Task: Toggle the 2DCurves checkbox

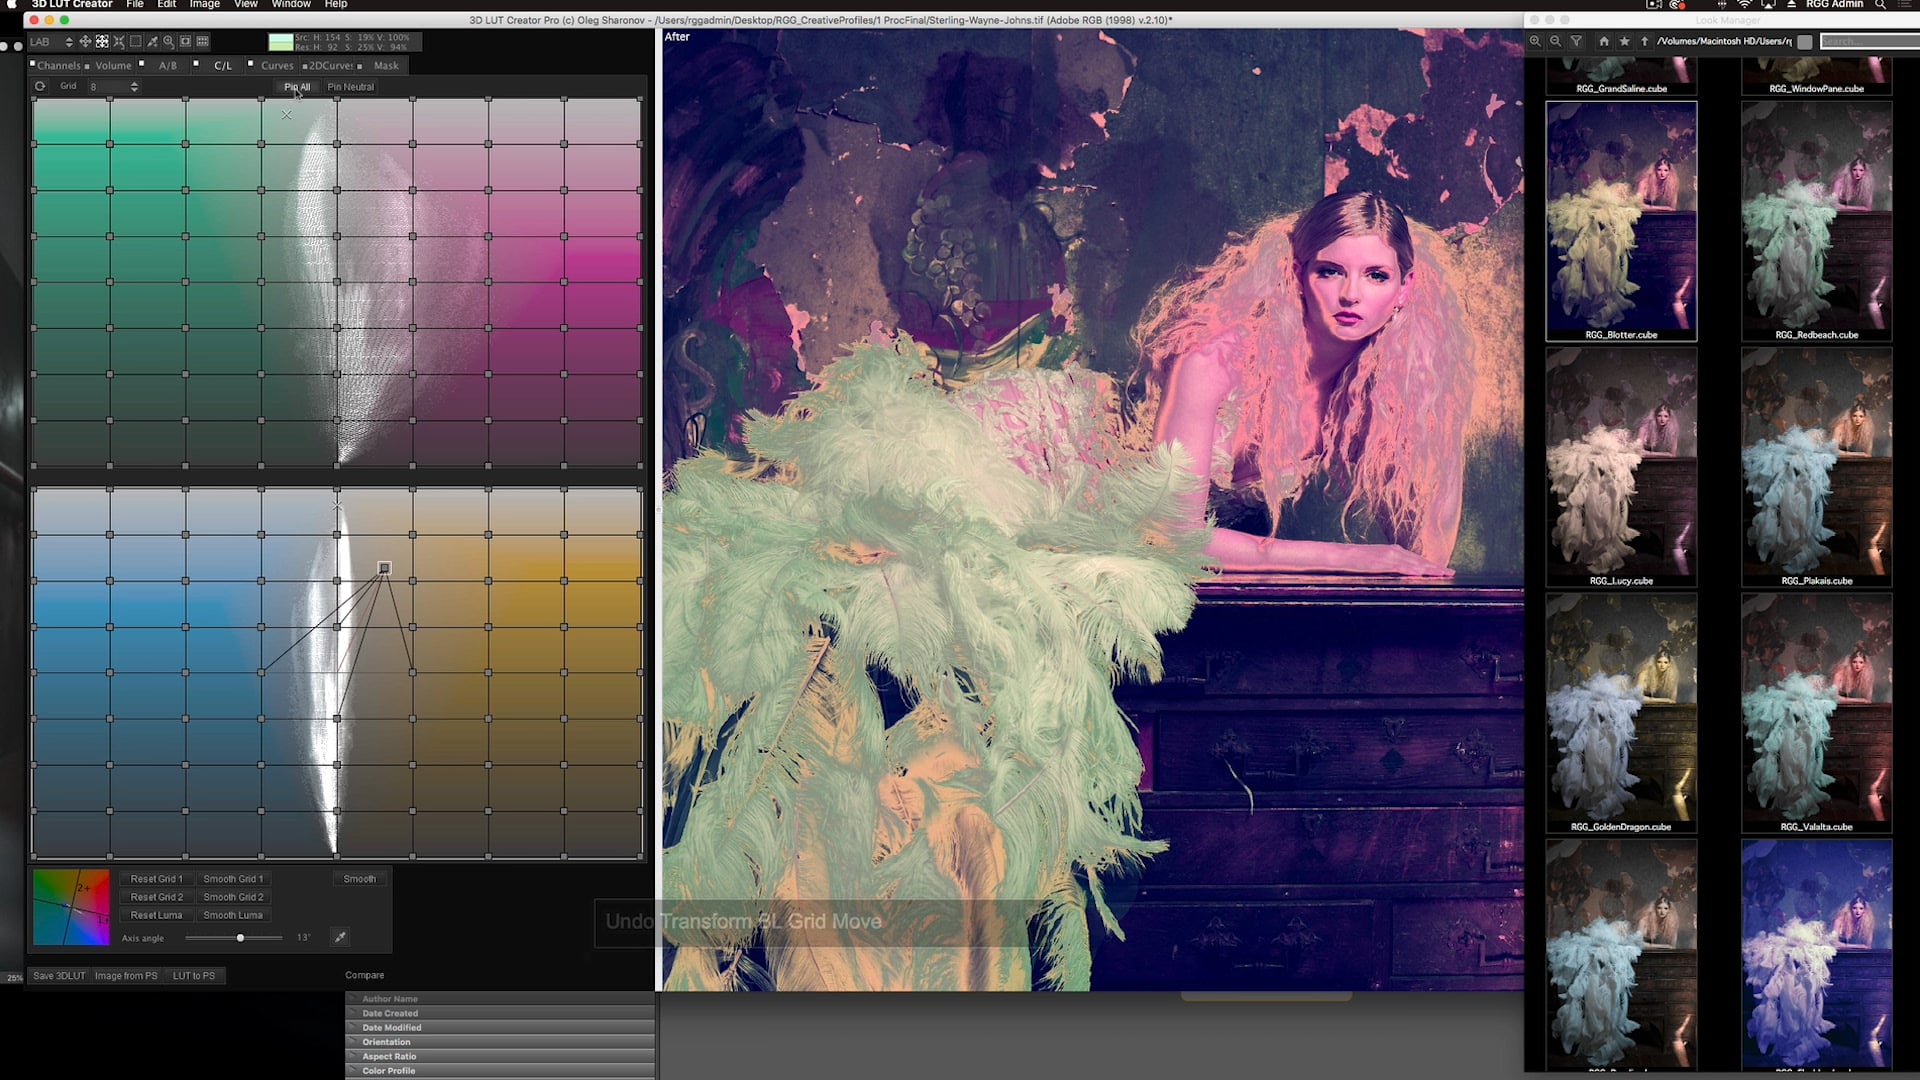Action: click(303, 65)
